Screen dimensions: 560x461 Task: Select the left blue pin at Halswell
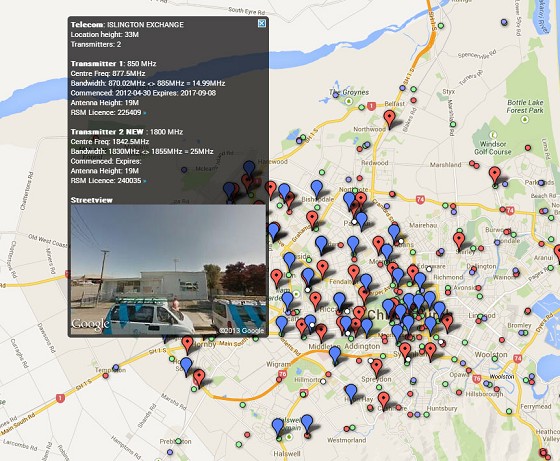tap(278, 427)
